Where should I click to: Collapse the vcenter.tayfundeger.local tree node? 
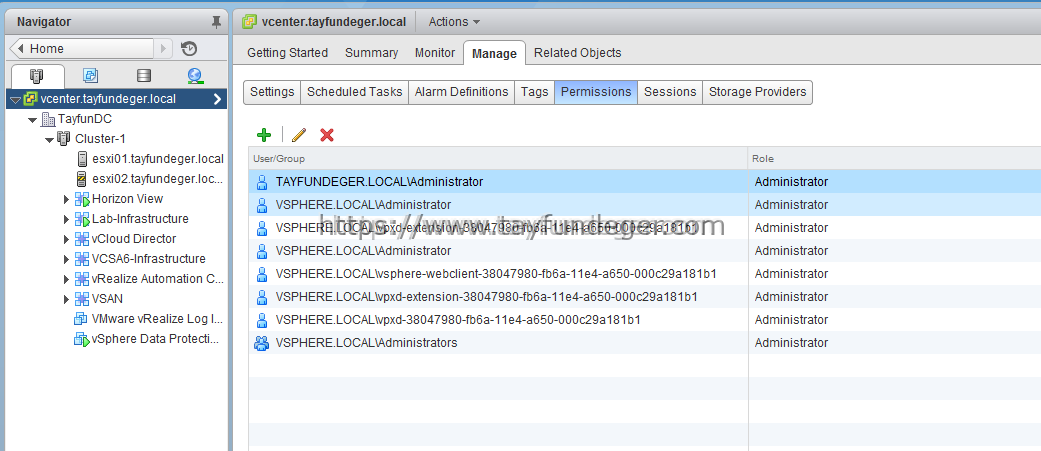click(x=16, y=100)
